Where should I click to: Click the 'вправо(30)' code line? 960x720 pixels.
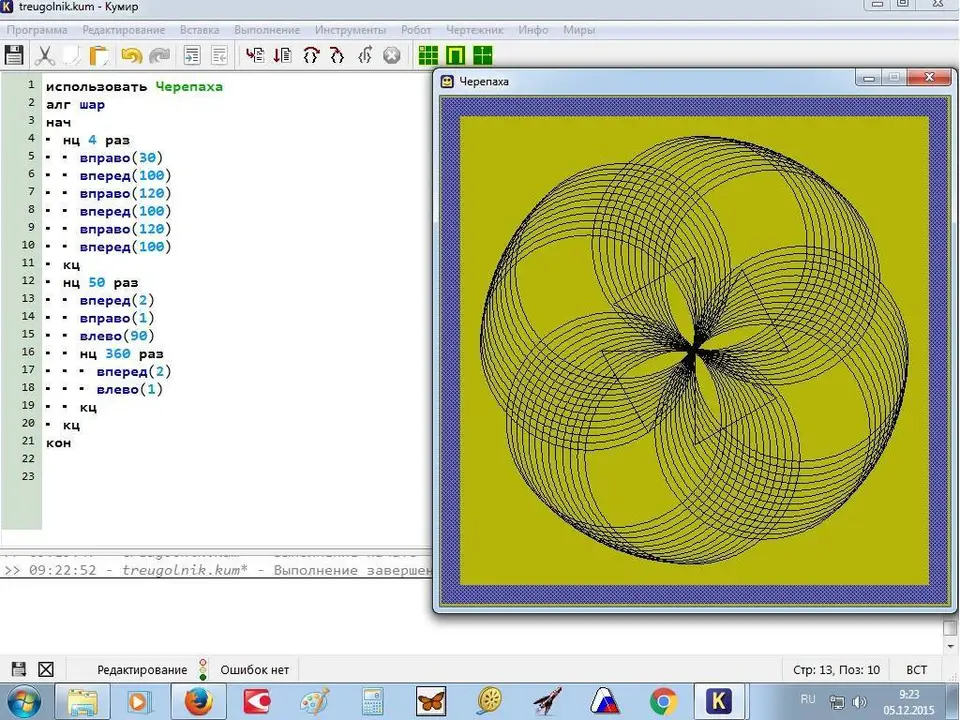(121, 158)
